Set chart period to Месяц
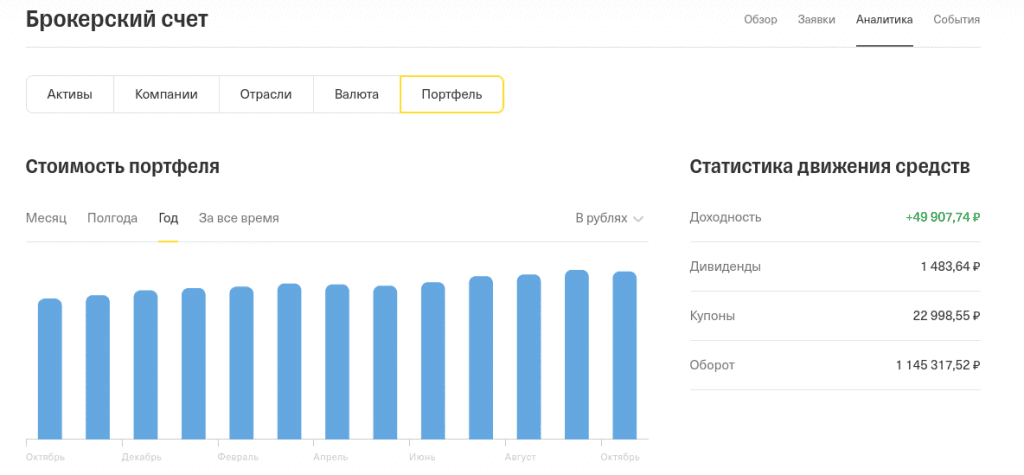Viewport: 1024px width, 475px height. pyautogui.click(x=46, y=218)
